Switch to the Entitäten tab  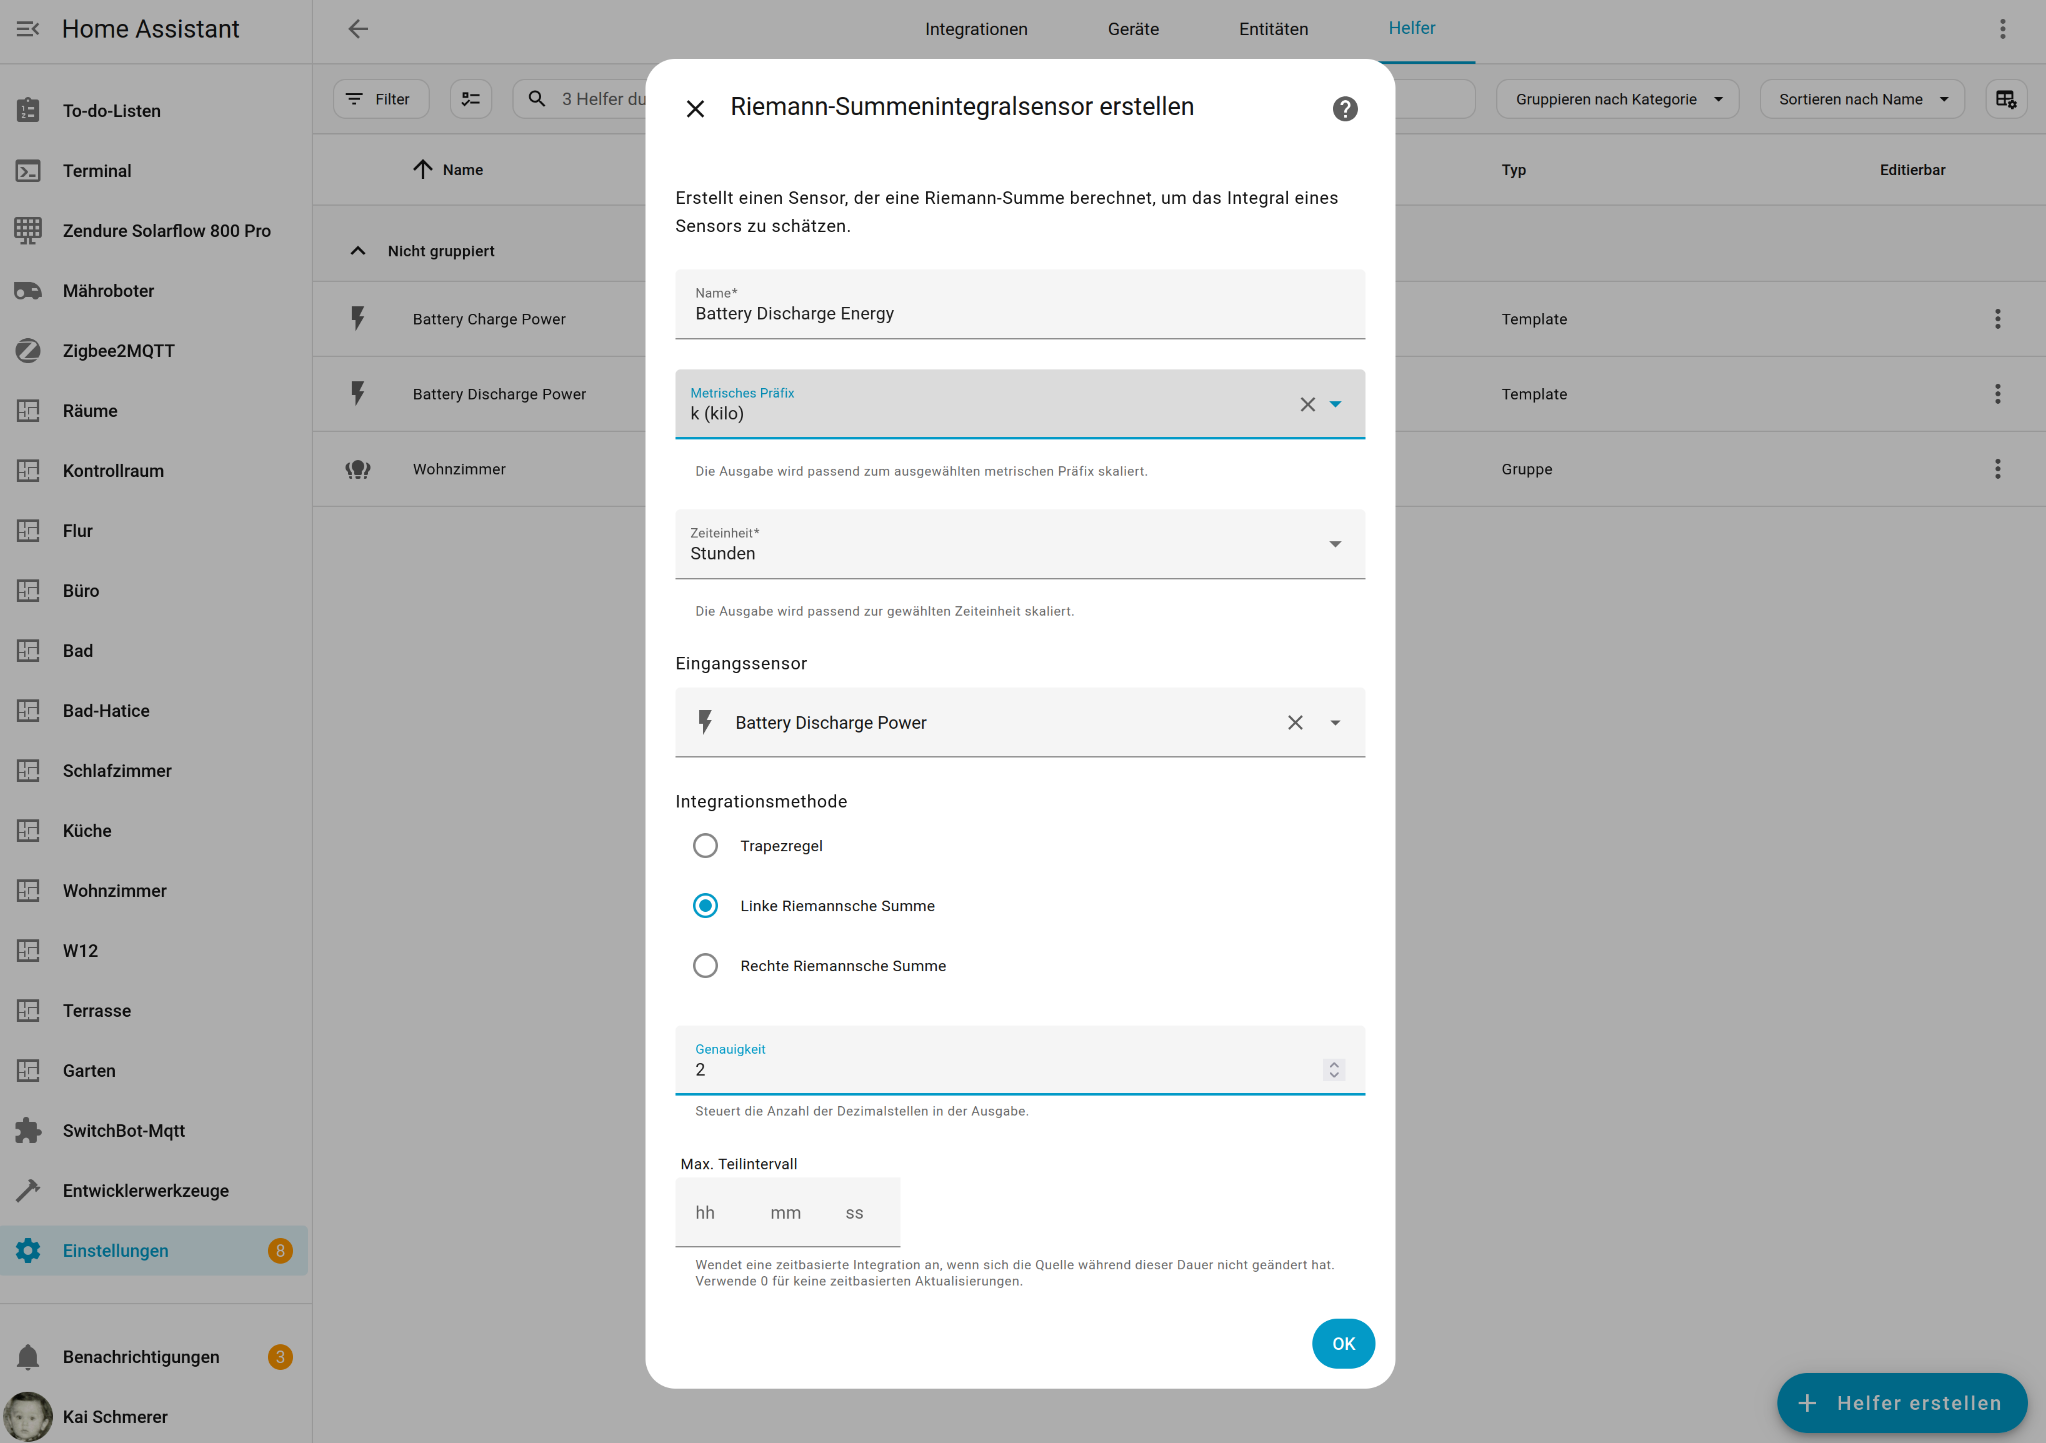[x=1273, y=29]
